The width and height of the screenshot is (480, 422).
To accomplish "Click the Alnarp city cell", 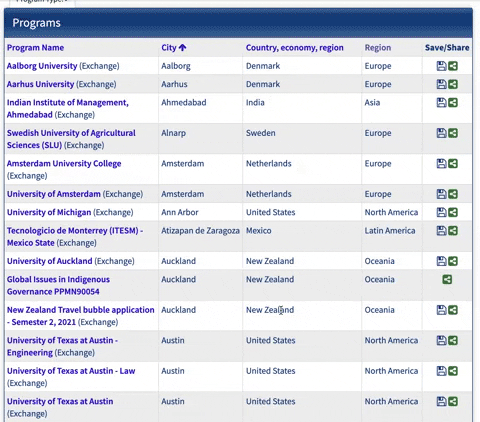I will point(174,133).
